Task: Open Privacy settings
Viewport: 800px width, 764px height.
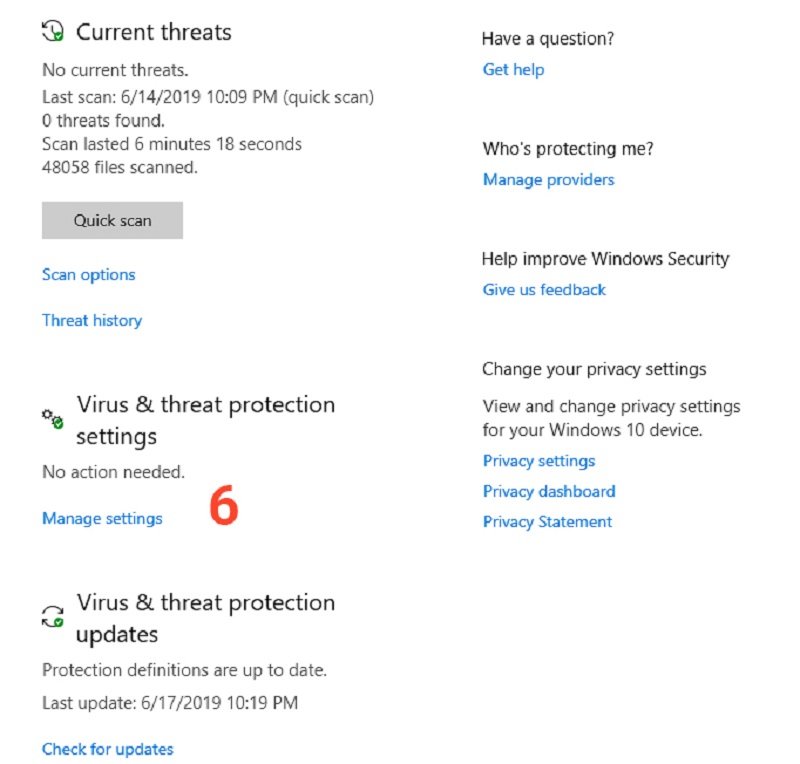Action: click(538, 461)
